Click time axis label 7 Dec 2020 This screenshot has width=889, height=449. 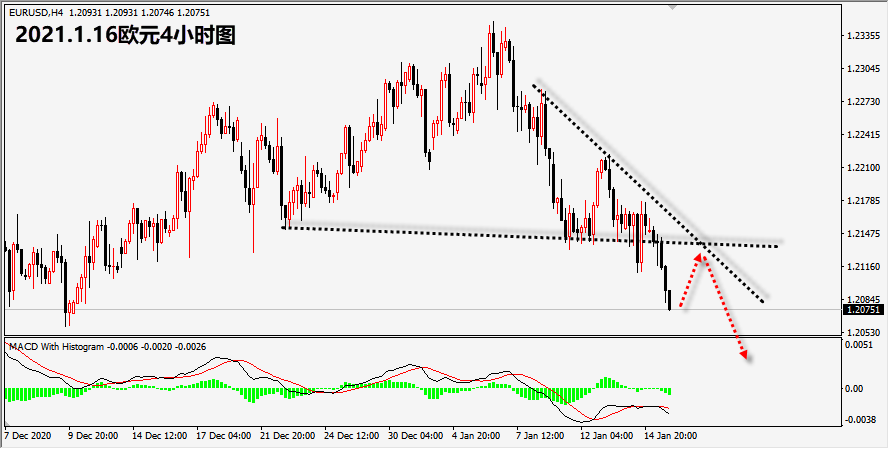pyautogui.click(x=27, y=436)
